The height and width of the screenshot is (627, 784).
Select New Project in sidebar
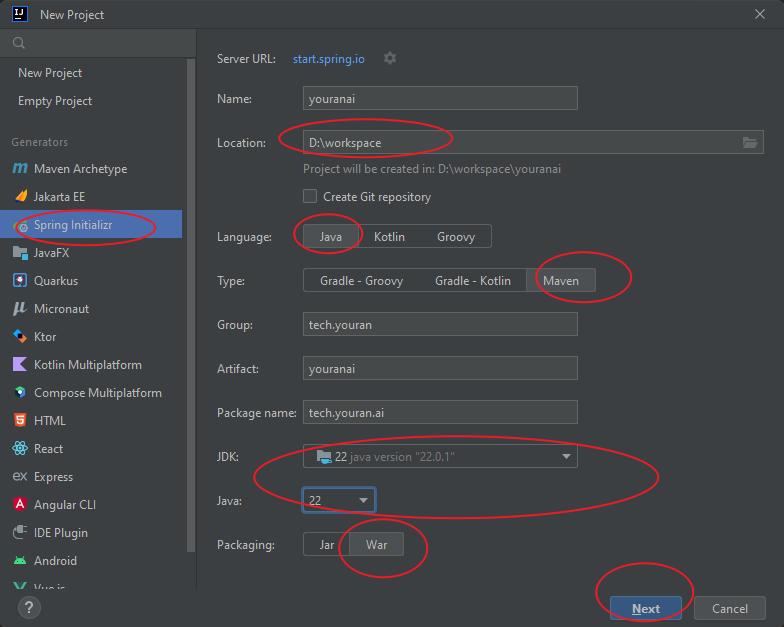point(50,73)
